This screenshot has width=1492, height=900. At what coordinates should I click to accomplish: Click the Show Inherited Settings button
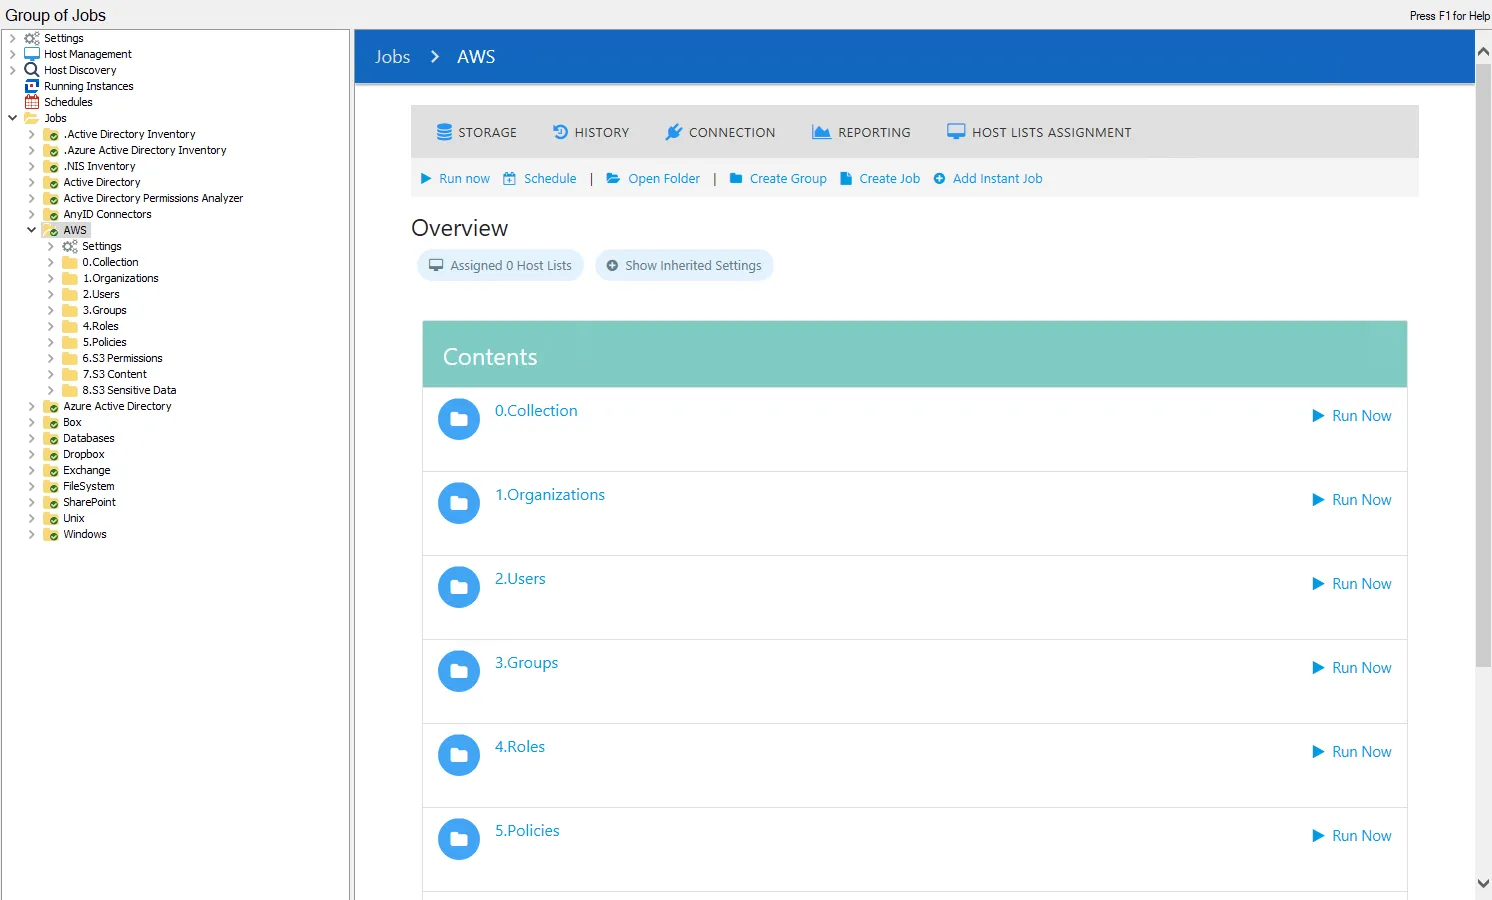684,265
